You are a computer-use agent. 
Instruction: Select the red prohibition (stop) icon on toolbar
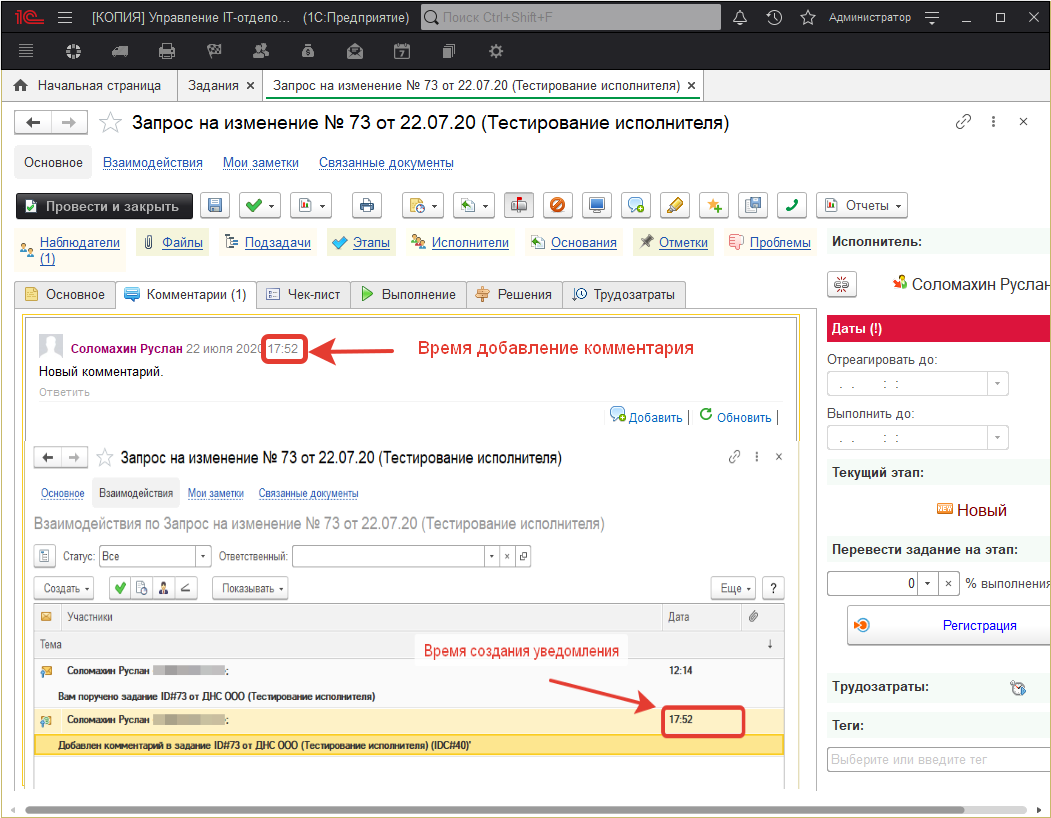point(558,205)
